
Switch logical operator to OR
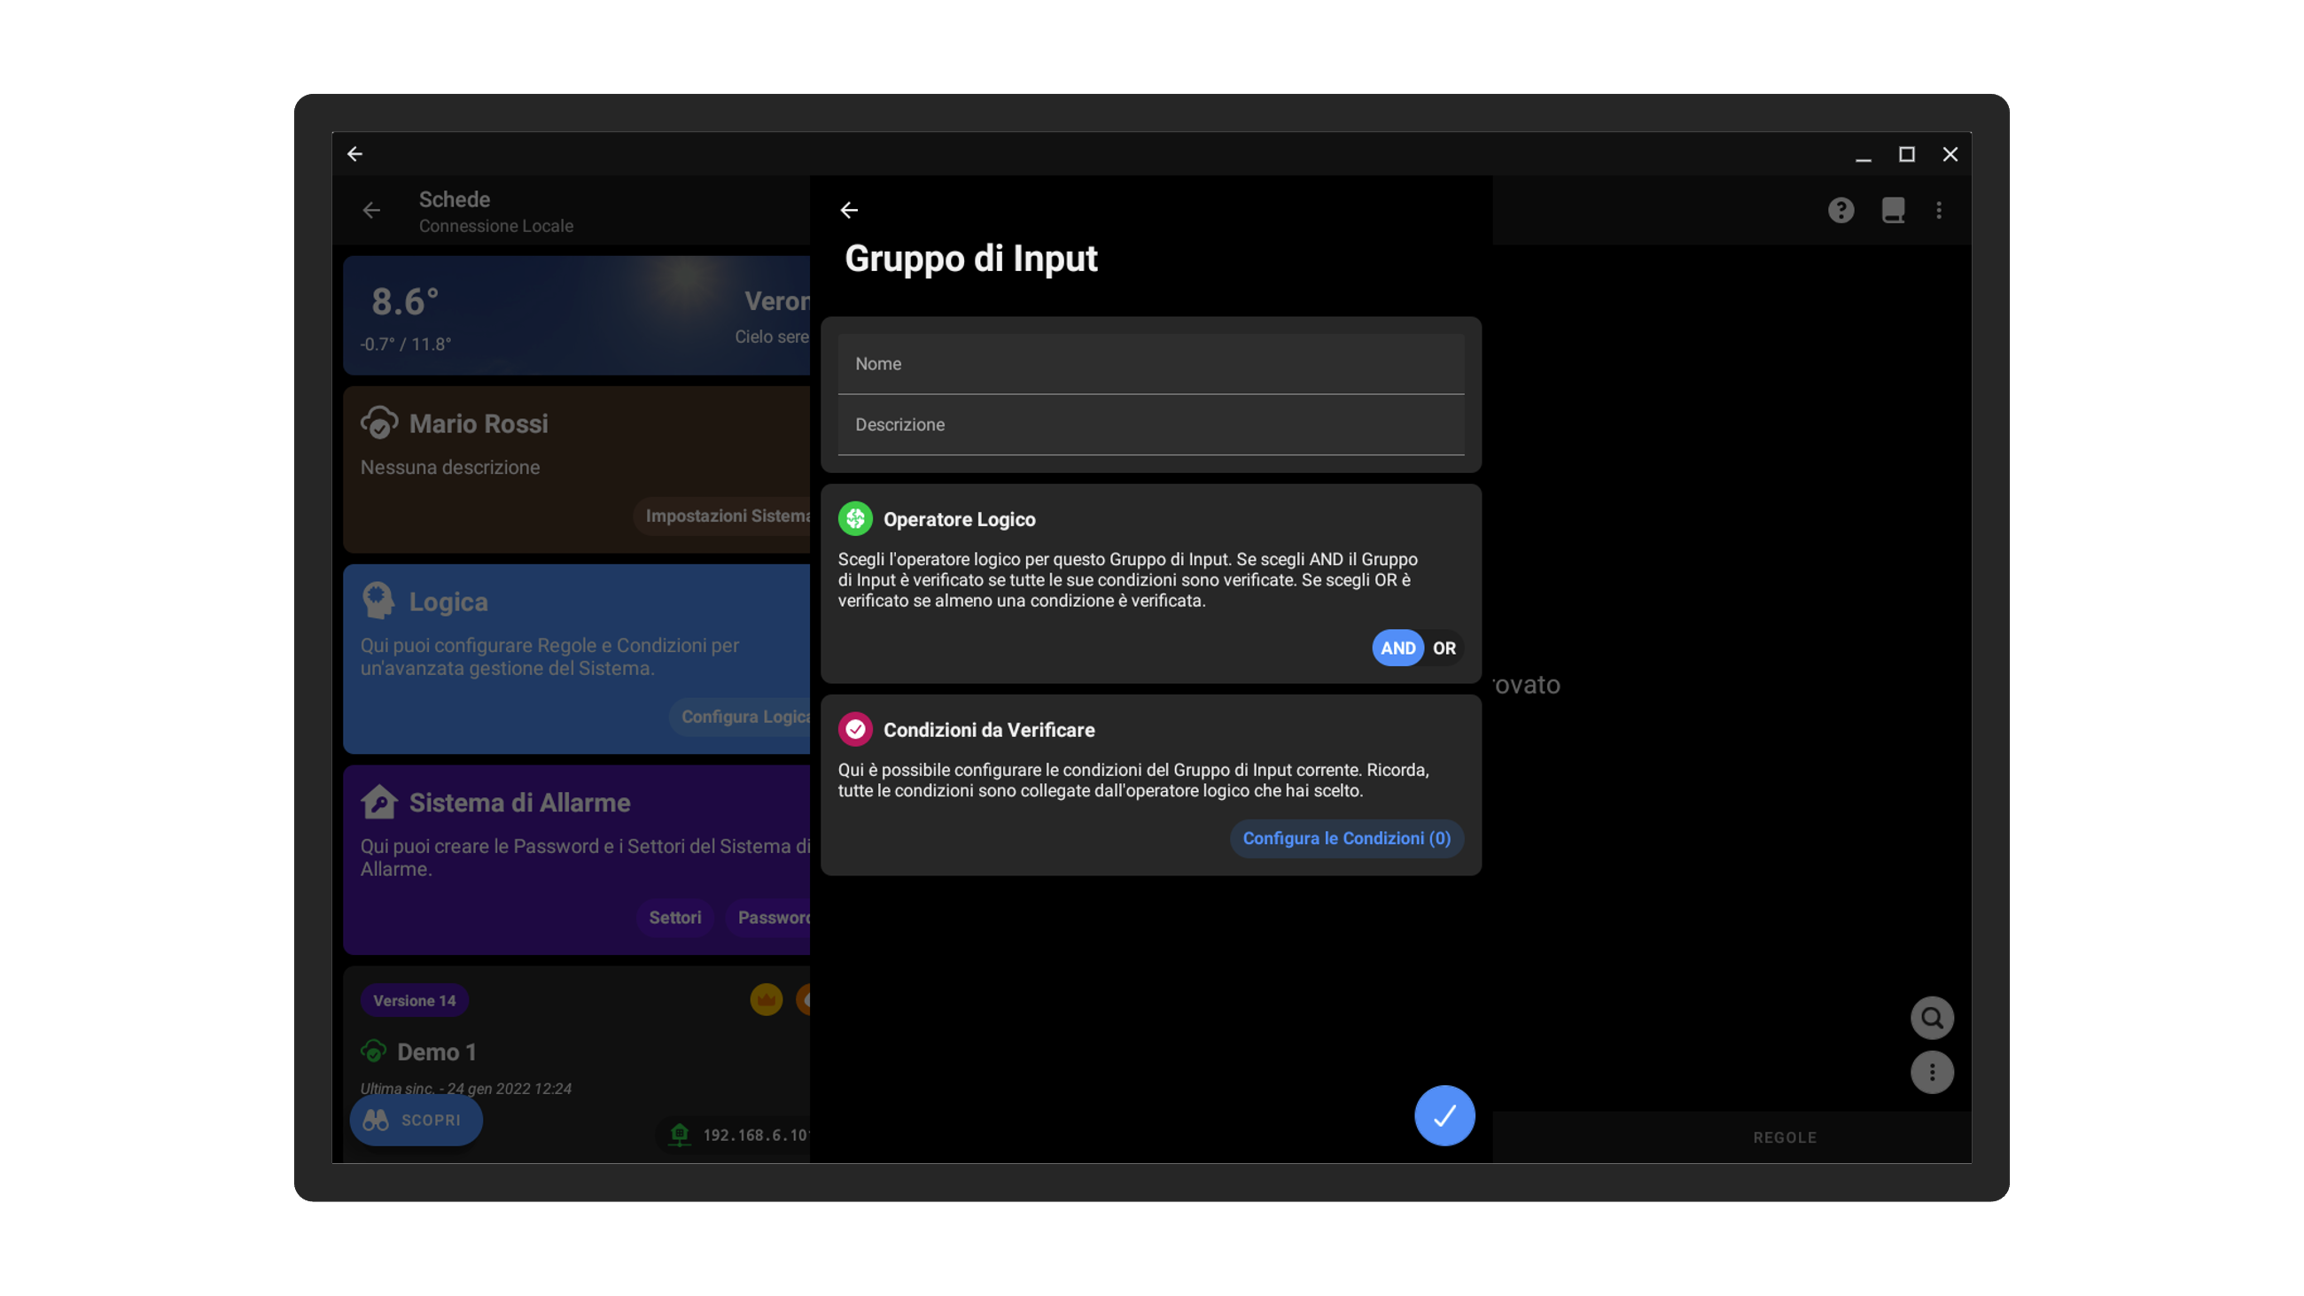coord(1444,648)
